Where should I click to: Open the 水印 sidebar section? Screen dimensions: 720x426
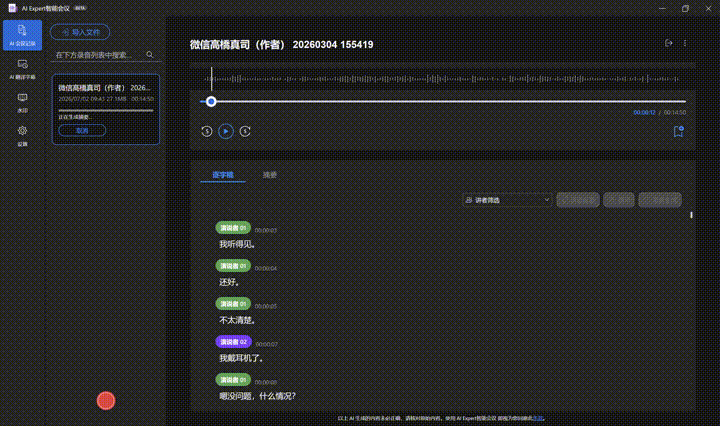(x=22, y=103)
